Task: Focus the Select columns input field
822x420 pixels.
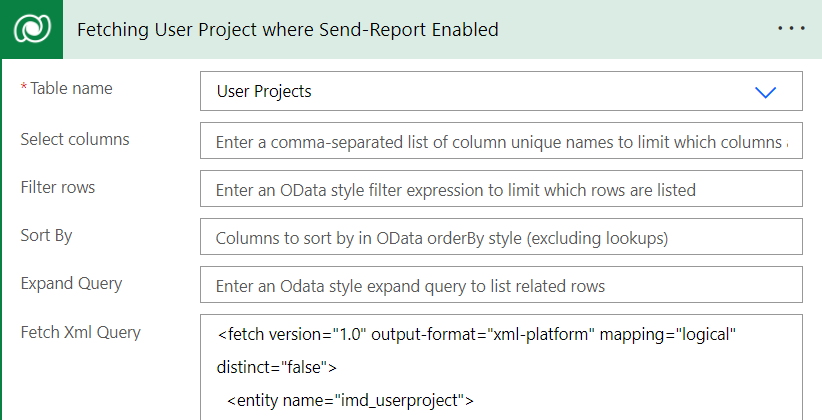Action: tap(501, 142)
